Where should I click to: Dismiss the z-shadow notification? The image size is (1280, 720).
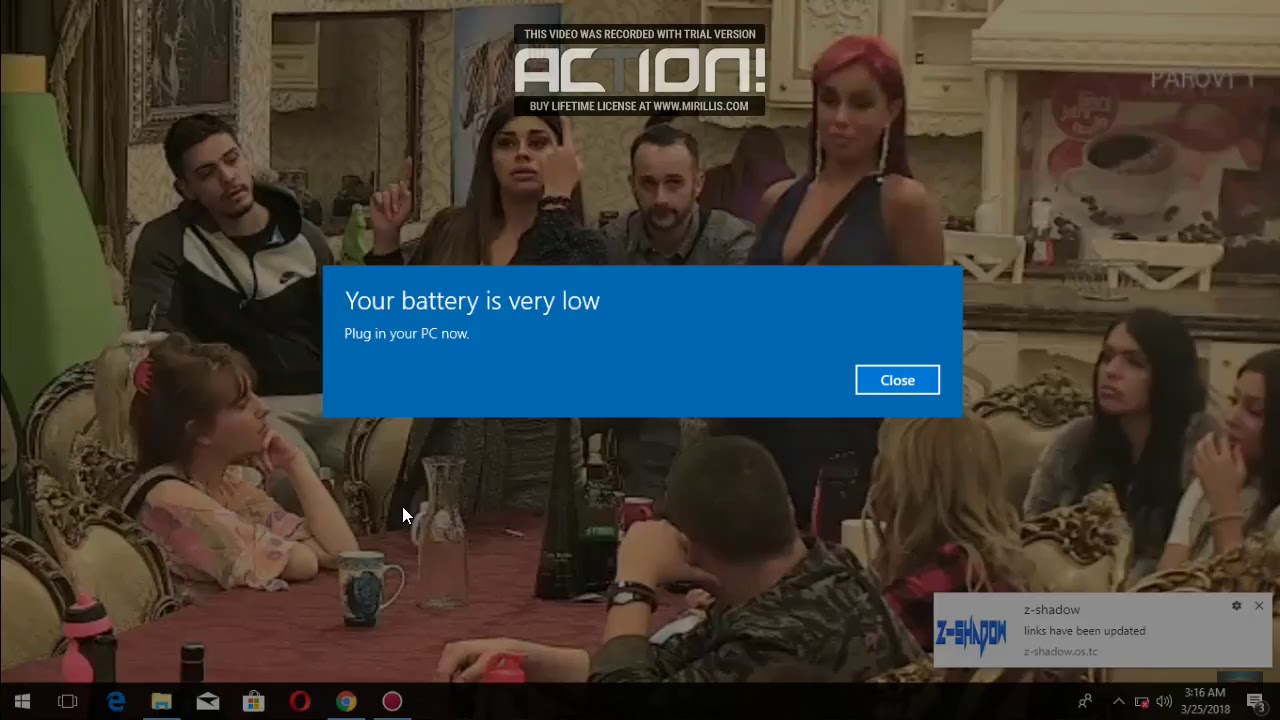[1259, 606]
